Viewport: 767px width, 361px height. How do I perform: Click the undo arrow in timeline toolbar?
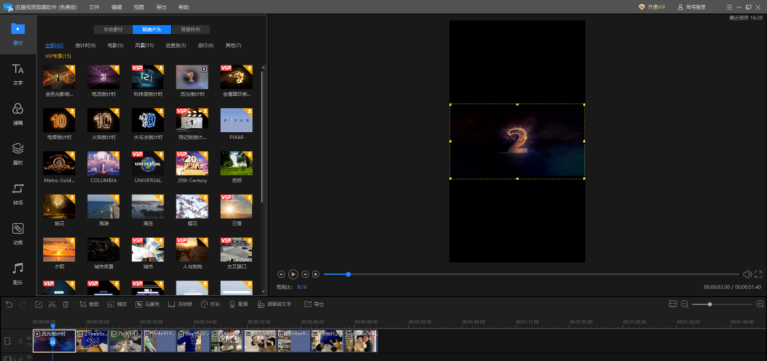9,304
